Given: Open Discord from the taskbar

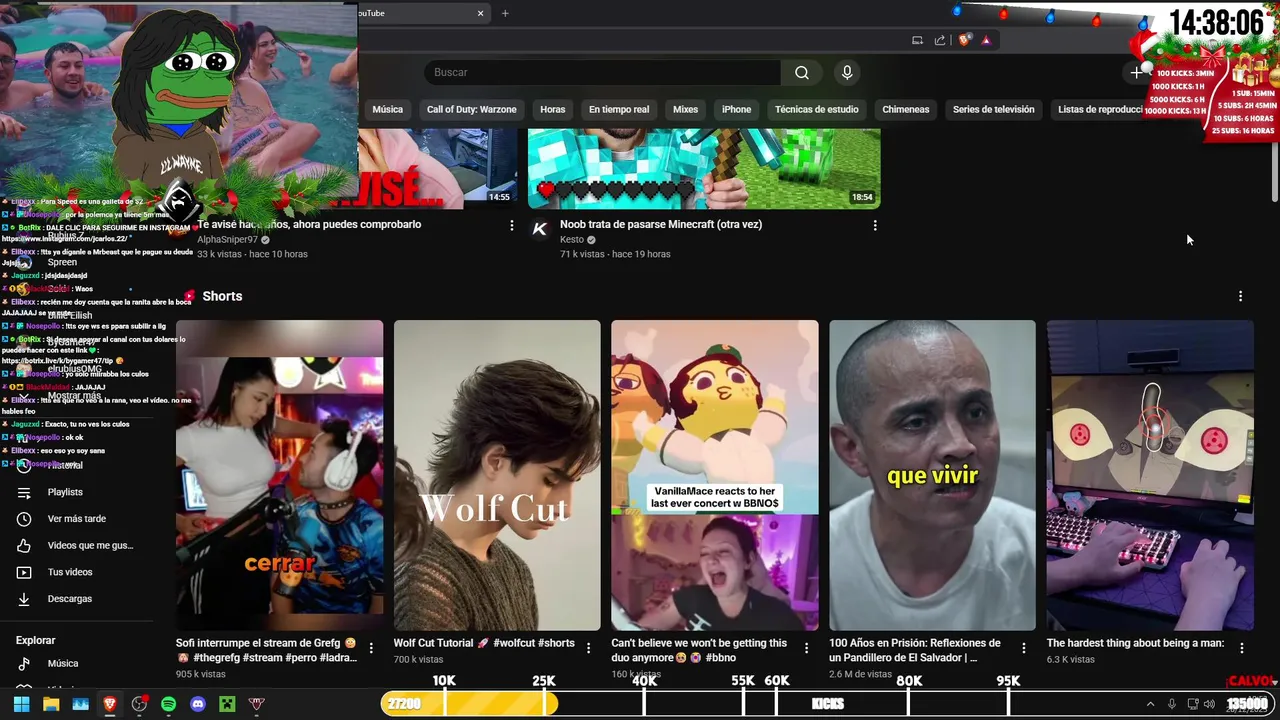Looking at the screenshot, I should (x=198, y=704).
